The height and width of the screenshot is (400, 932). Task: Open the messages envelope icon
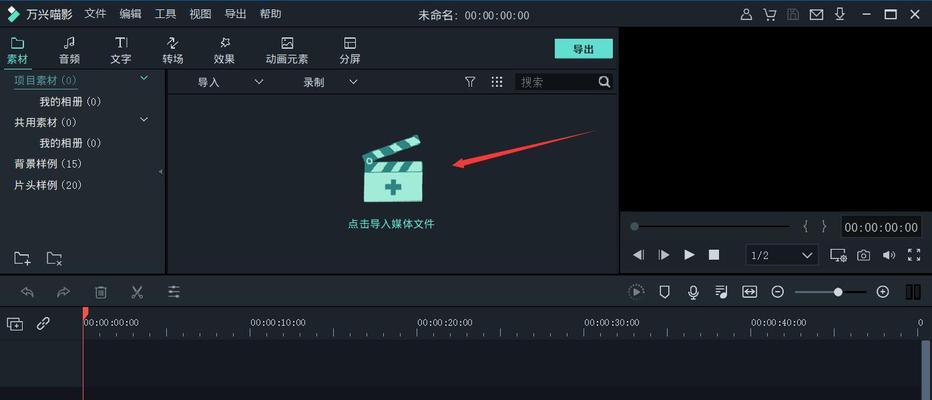point(817,15)
